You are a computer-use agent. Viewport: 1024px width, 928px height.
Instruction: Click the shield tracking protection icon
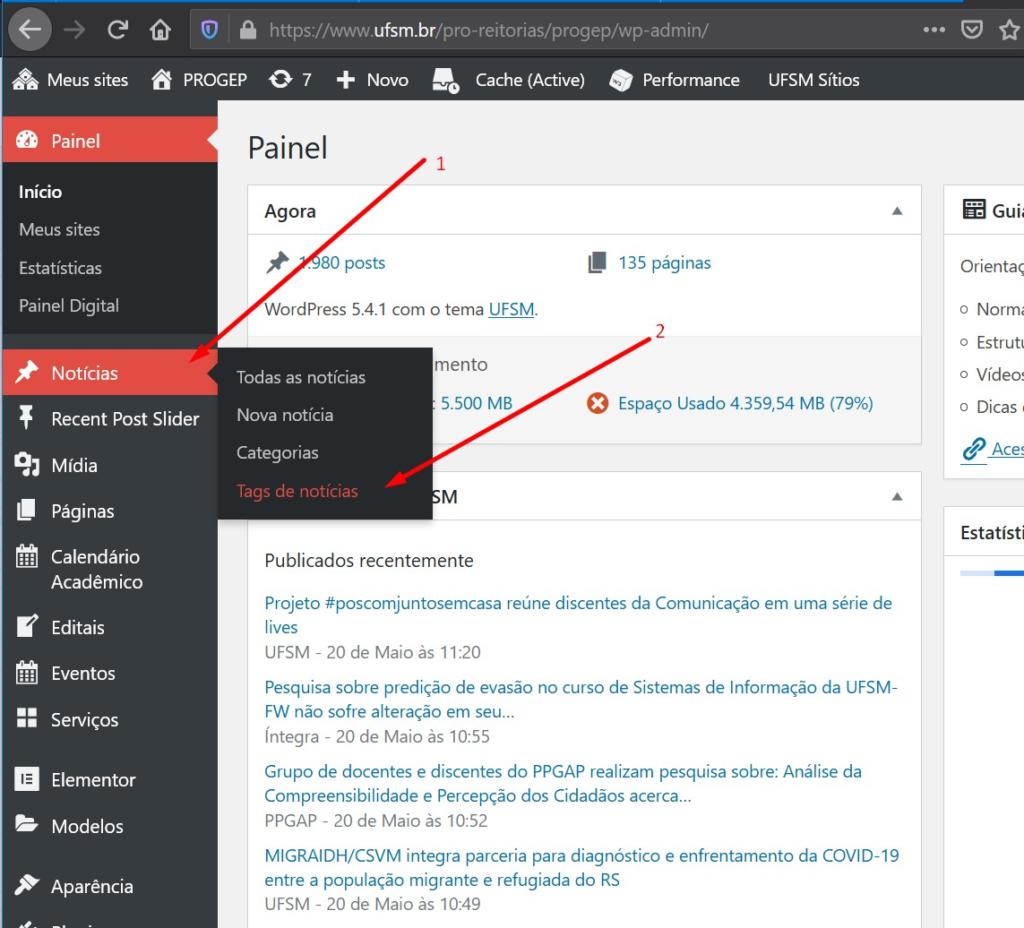click(x=210, y=30)
